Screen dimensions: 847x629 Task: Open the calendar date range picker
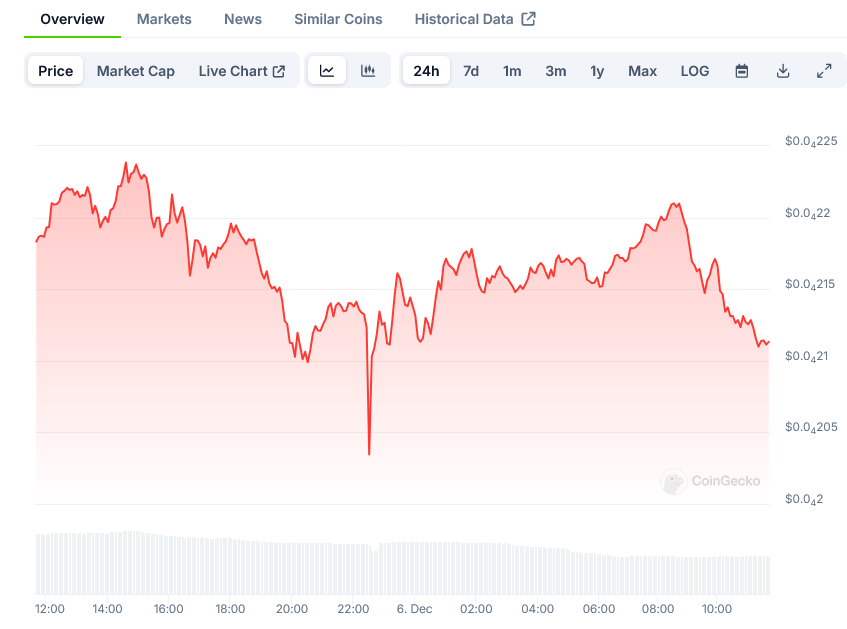click(742, 71)
